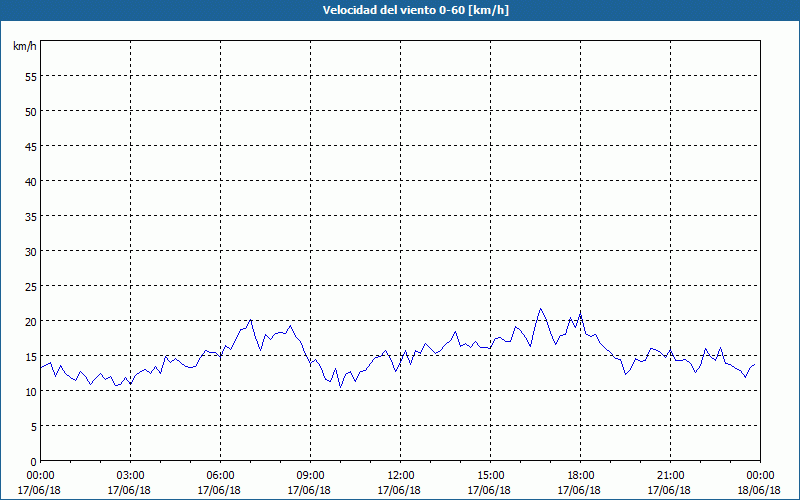Click the 20 value on the vertical axis
800x500 pixels.
[x=30, y=322]
